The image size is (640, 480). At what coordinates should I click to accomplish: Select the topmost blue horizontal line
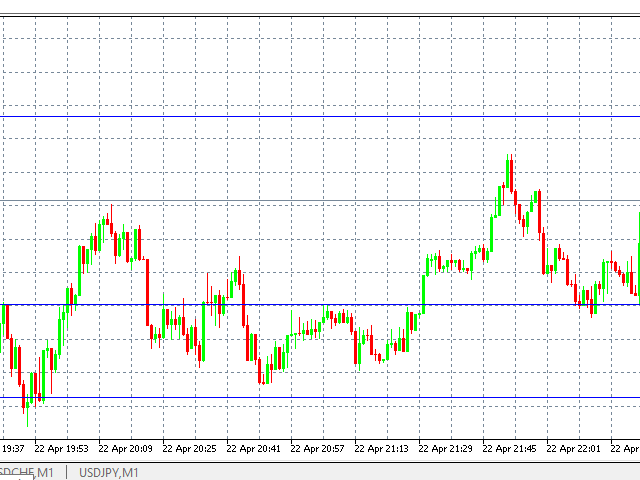320,117
